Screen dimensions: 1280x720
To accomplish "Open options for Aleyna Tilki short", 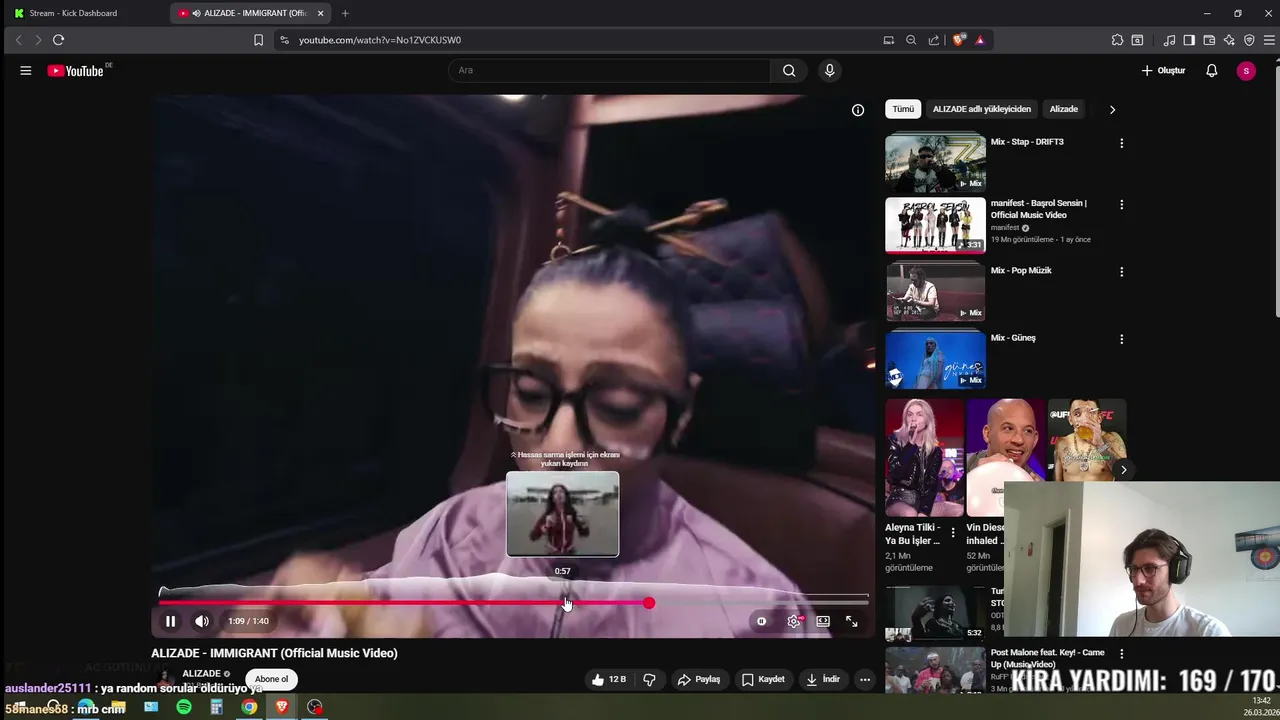I will 952,533.
